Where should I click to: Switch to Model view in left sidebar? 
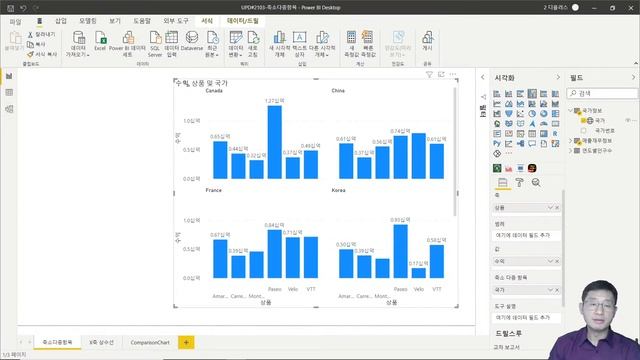pyautogui.click(x=9, y=109)
